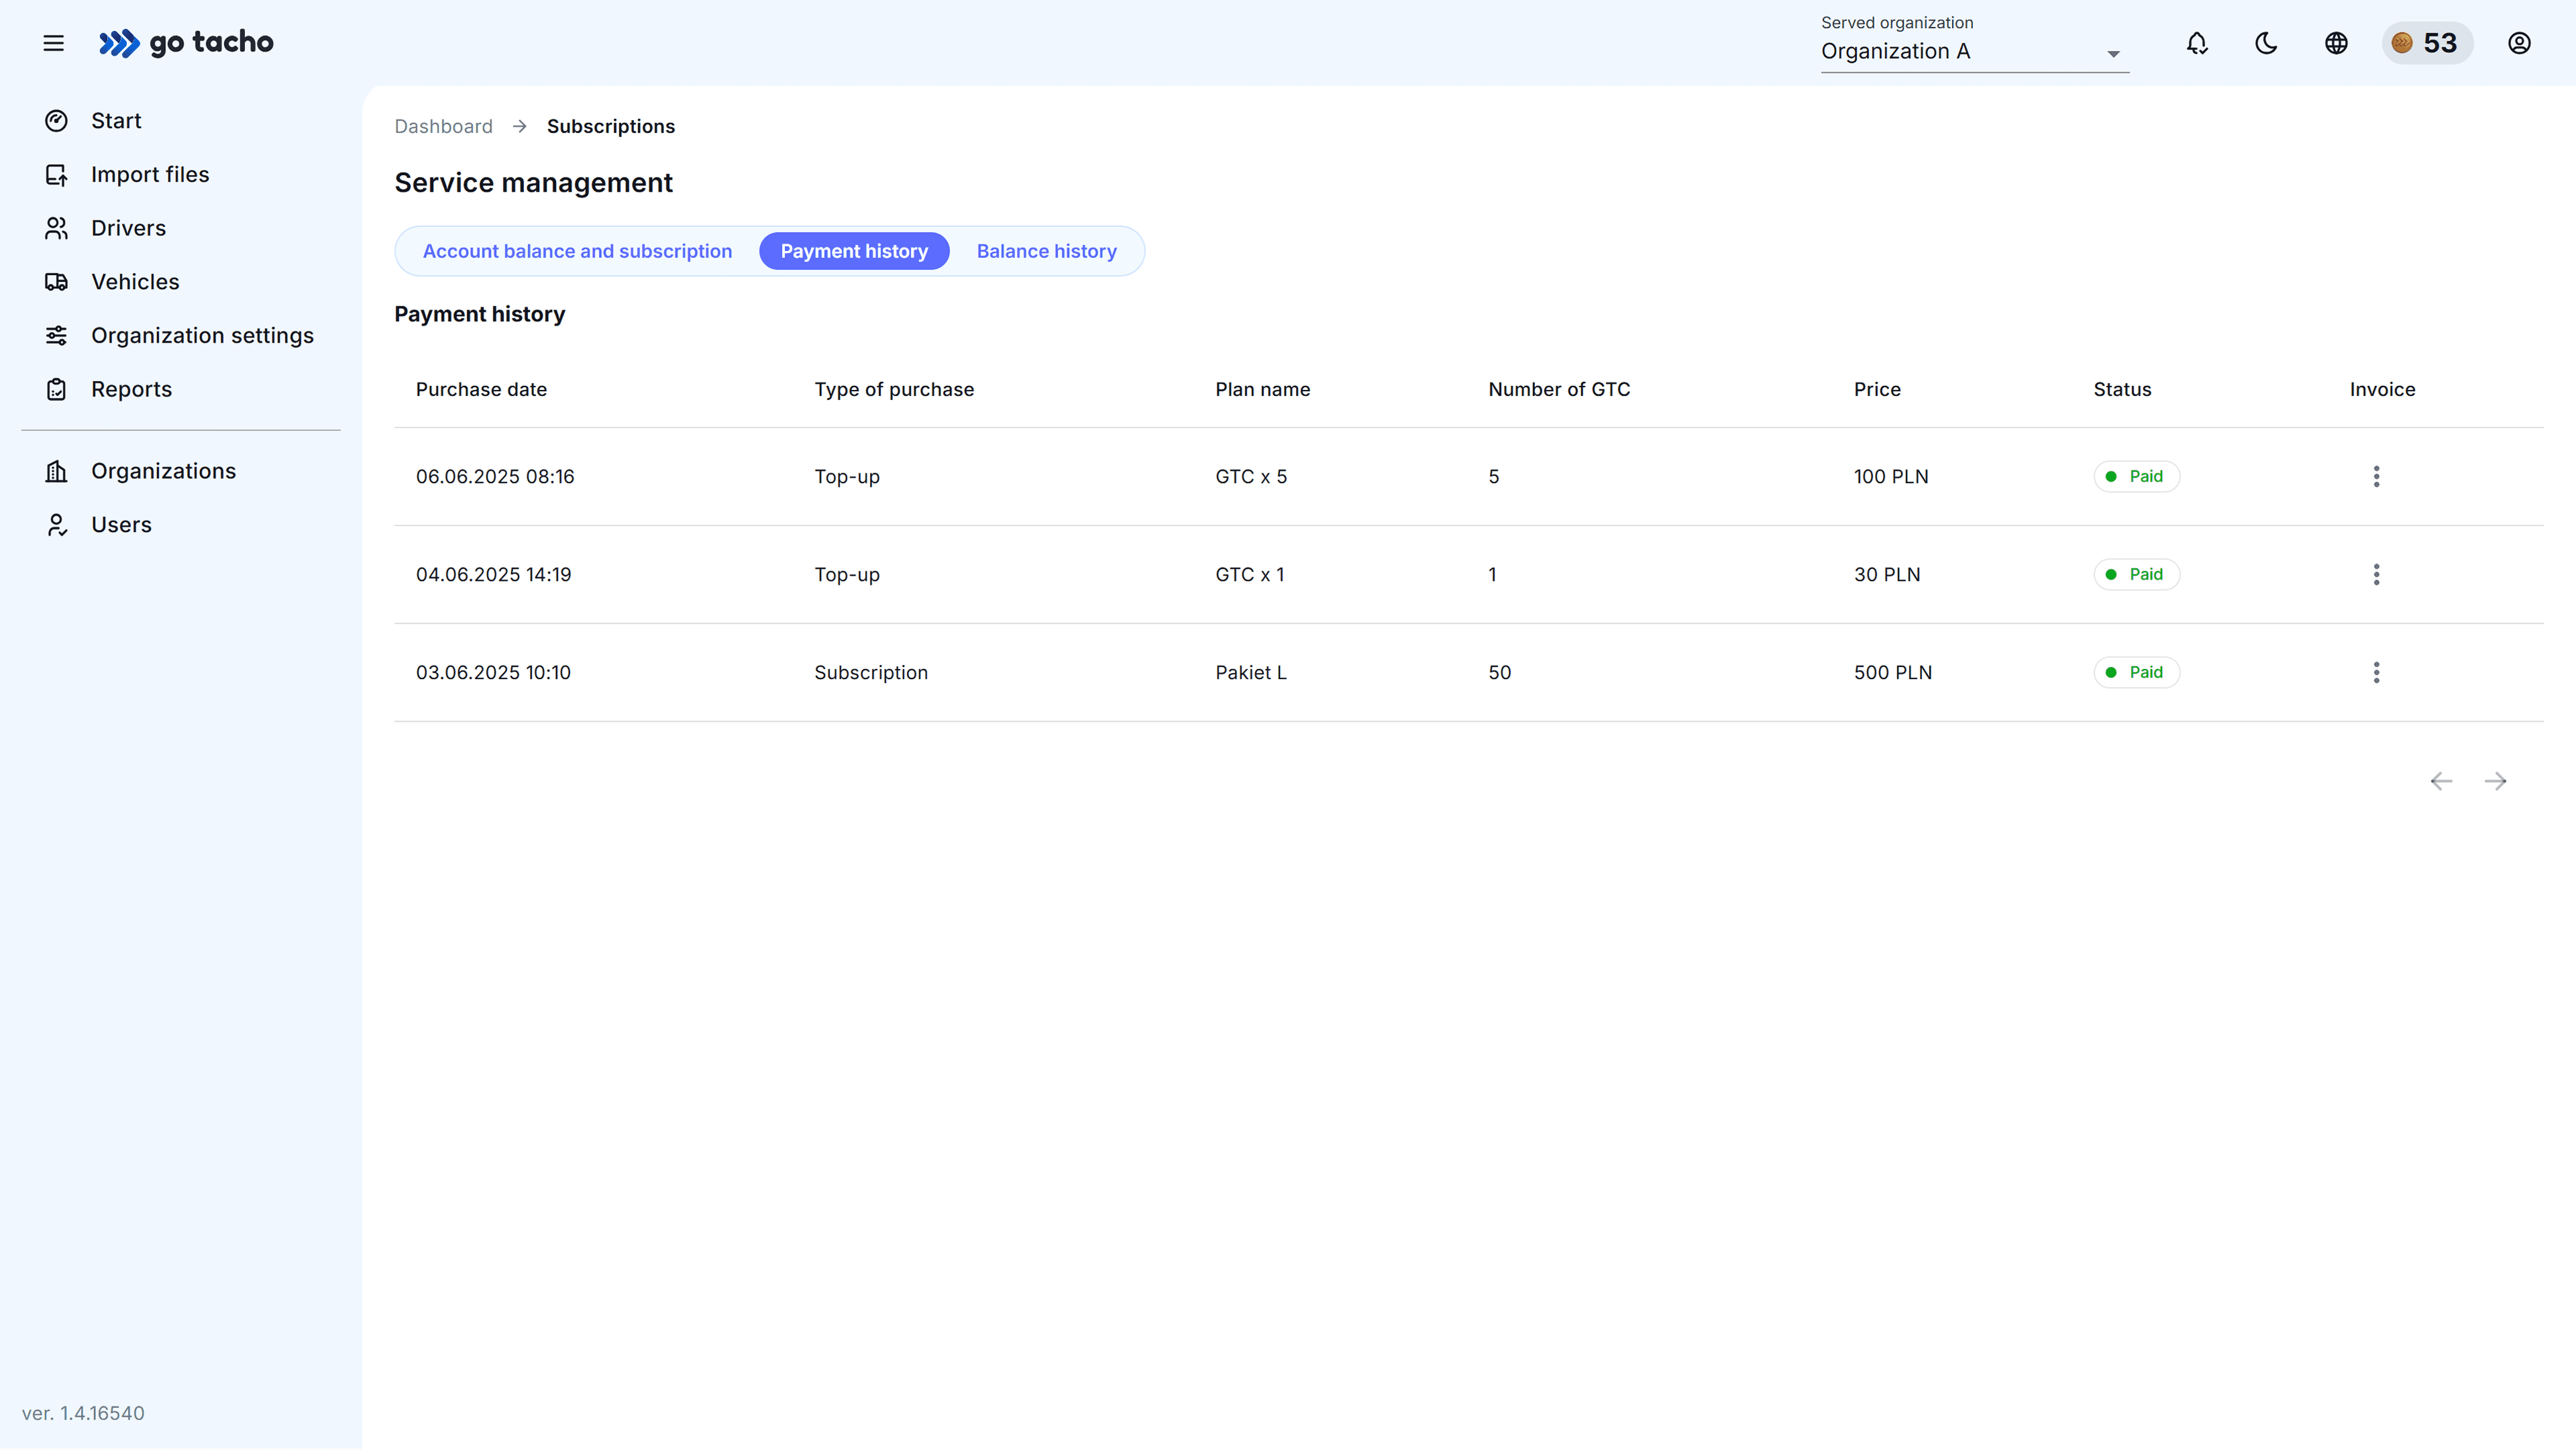
Task: Open the hamburger menu toggle
Action: [x=53, y=43]
